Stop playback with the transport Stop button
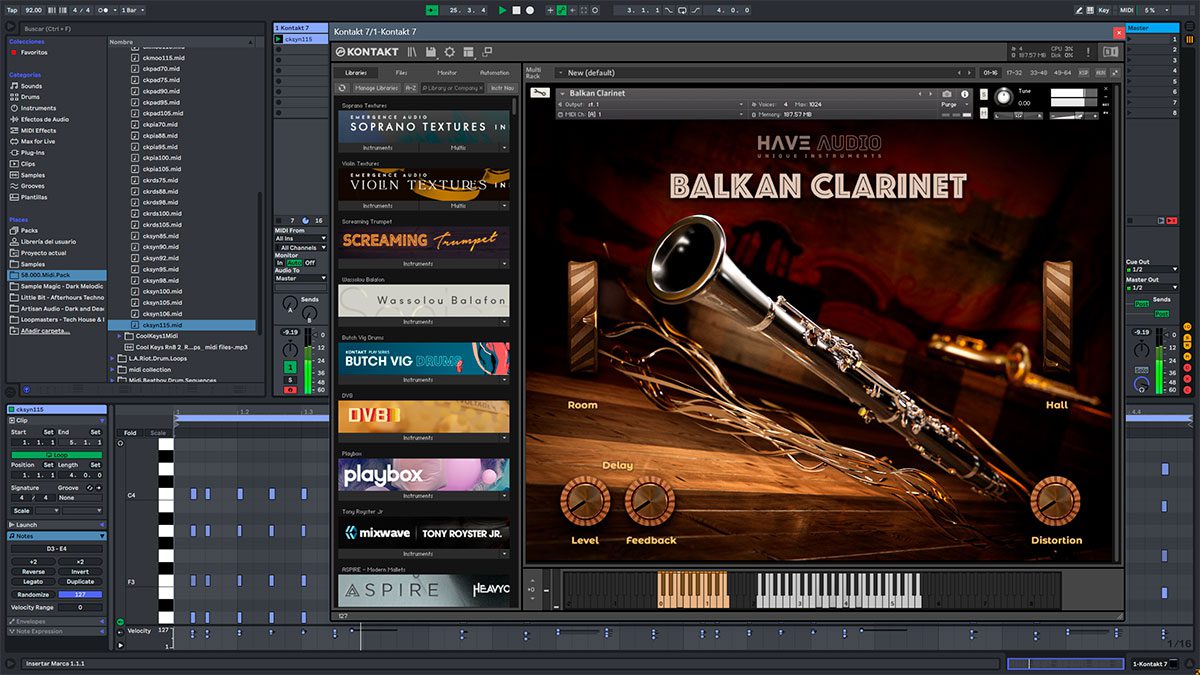This screenshot has height=675, width=1200. click(516, 10)
